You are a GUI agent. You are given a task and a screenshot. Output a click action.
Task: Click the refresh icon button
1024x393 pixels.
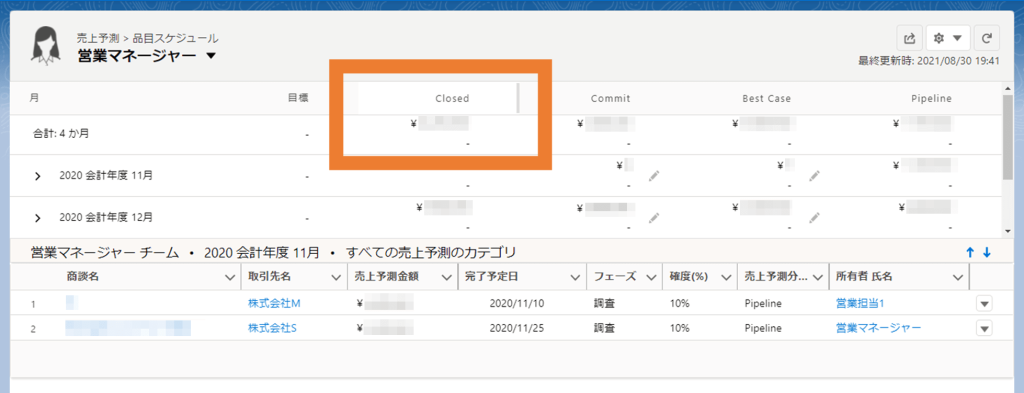click(x=987, y=39)
